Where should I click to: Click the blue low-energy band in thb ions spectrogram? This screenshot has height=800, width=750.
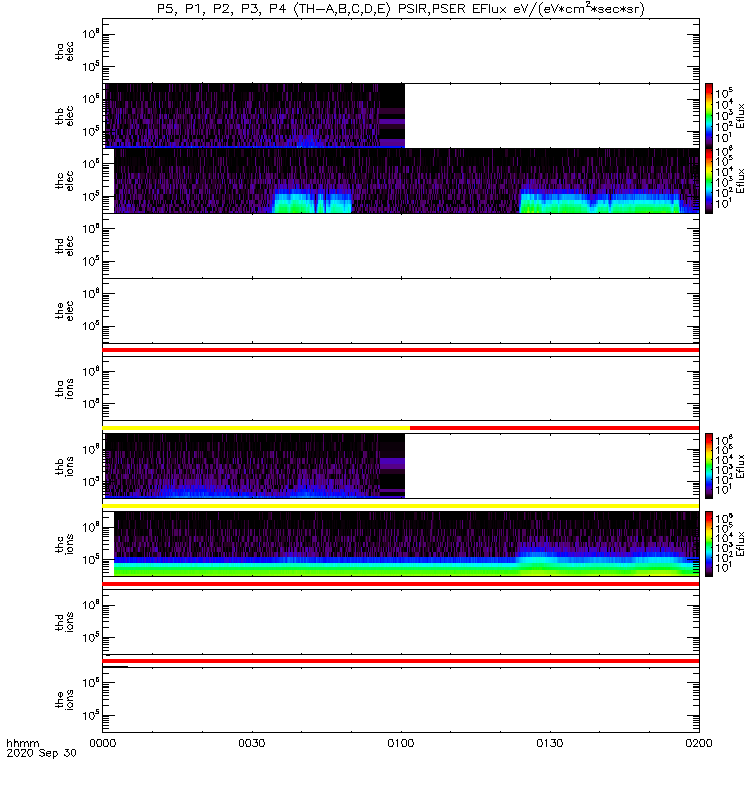tap(255, 492)
